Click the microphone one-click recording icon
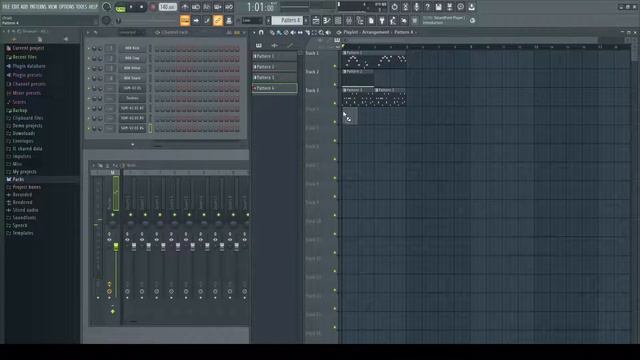Viewport: 640px width, 360px height. coord(416,7)
